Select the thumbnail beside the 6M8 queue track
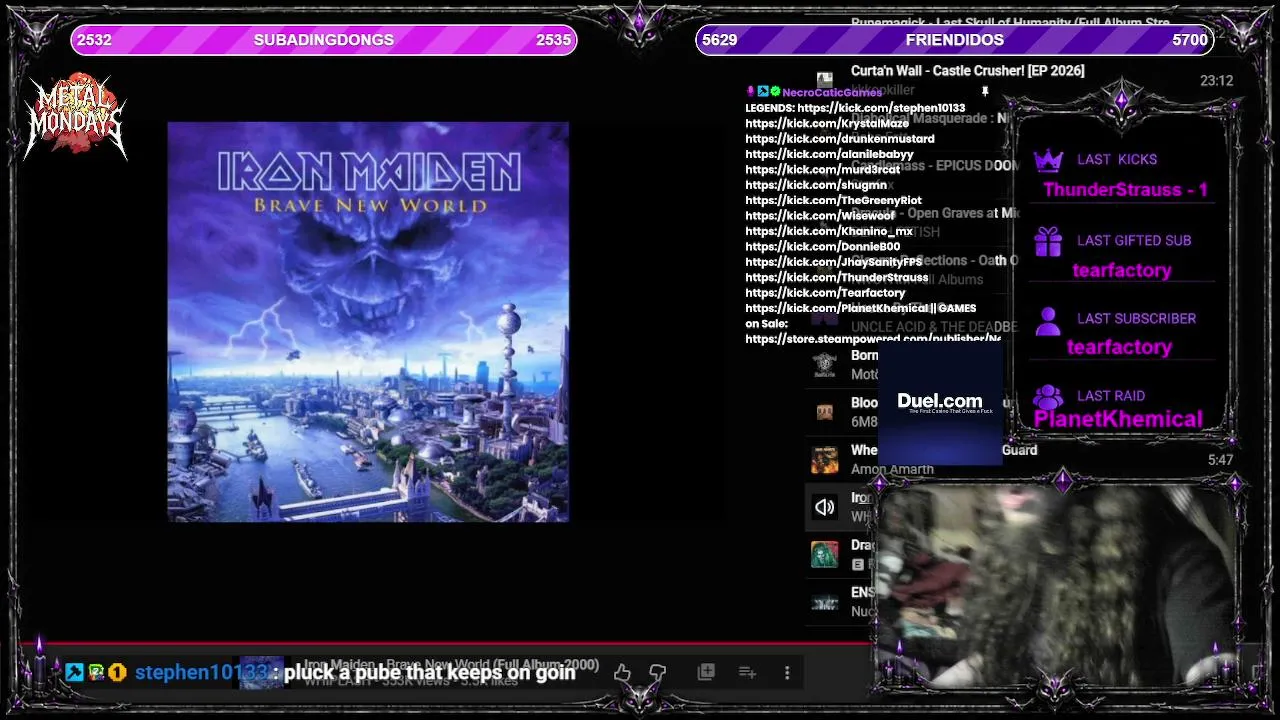The image size is (1280, 720). [824, 412]
